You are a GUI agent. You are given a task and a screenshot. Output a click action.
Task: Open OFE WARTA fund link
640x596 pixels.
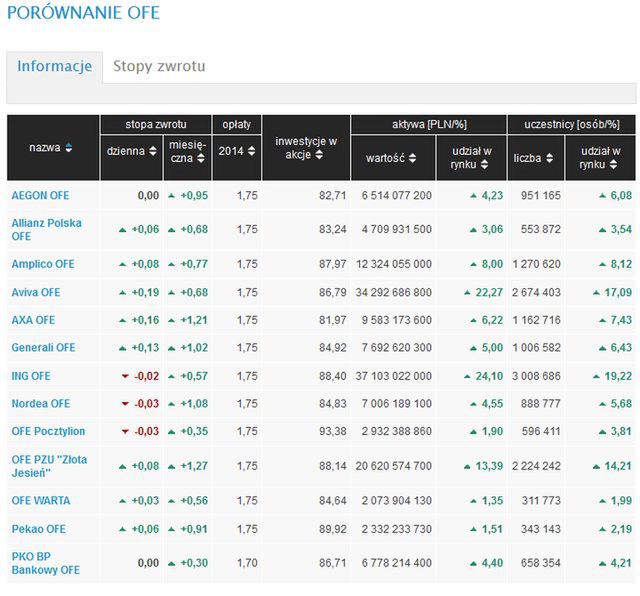pos(41,500)
